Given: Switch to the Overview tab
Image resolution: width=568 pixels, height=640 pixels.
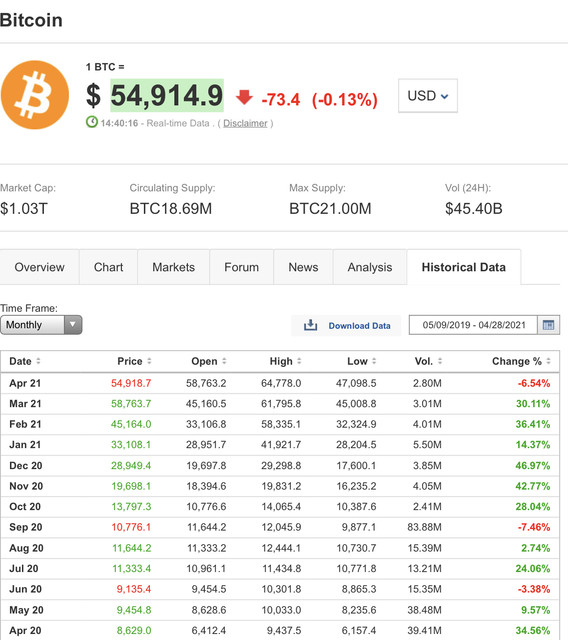Looking at the screenshot, I should click(40, 267).
